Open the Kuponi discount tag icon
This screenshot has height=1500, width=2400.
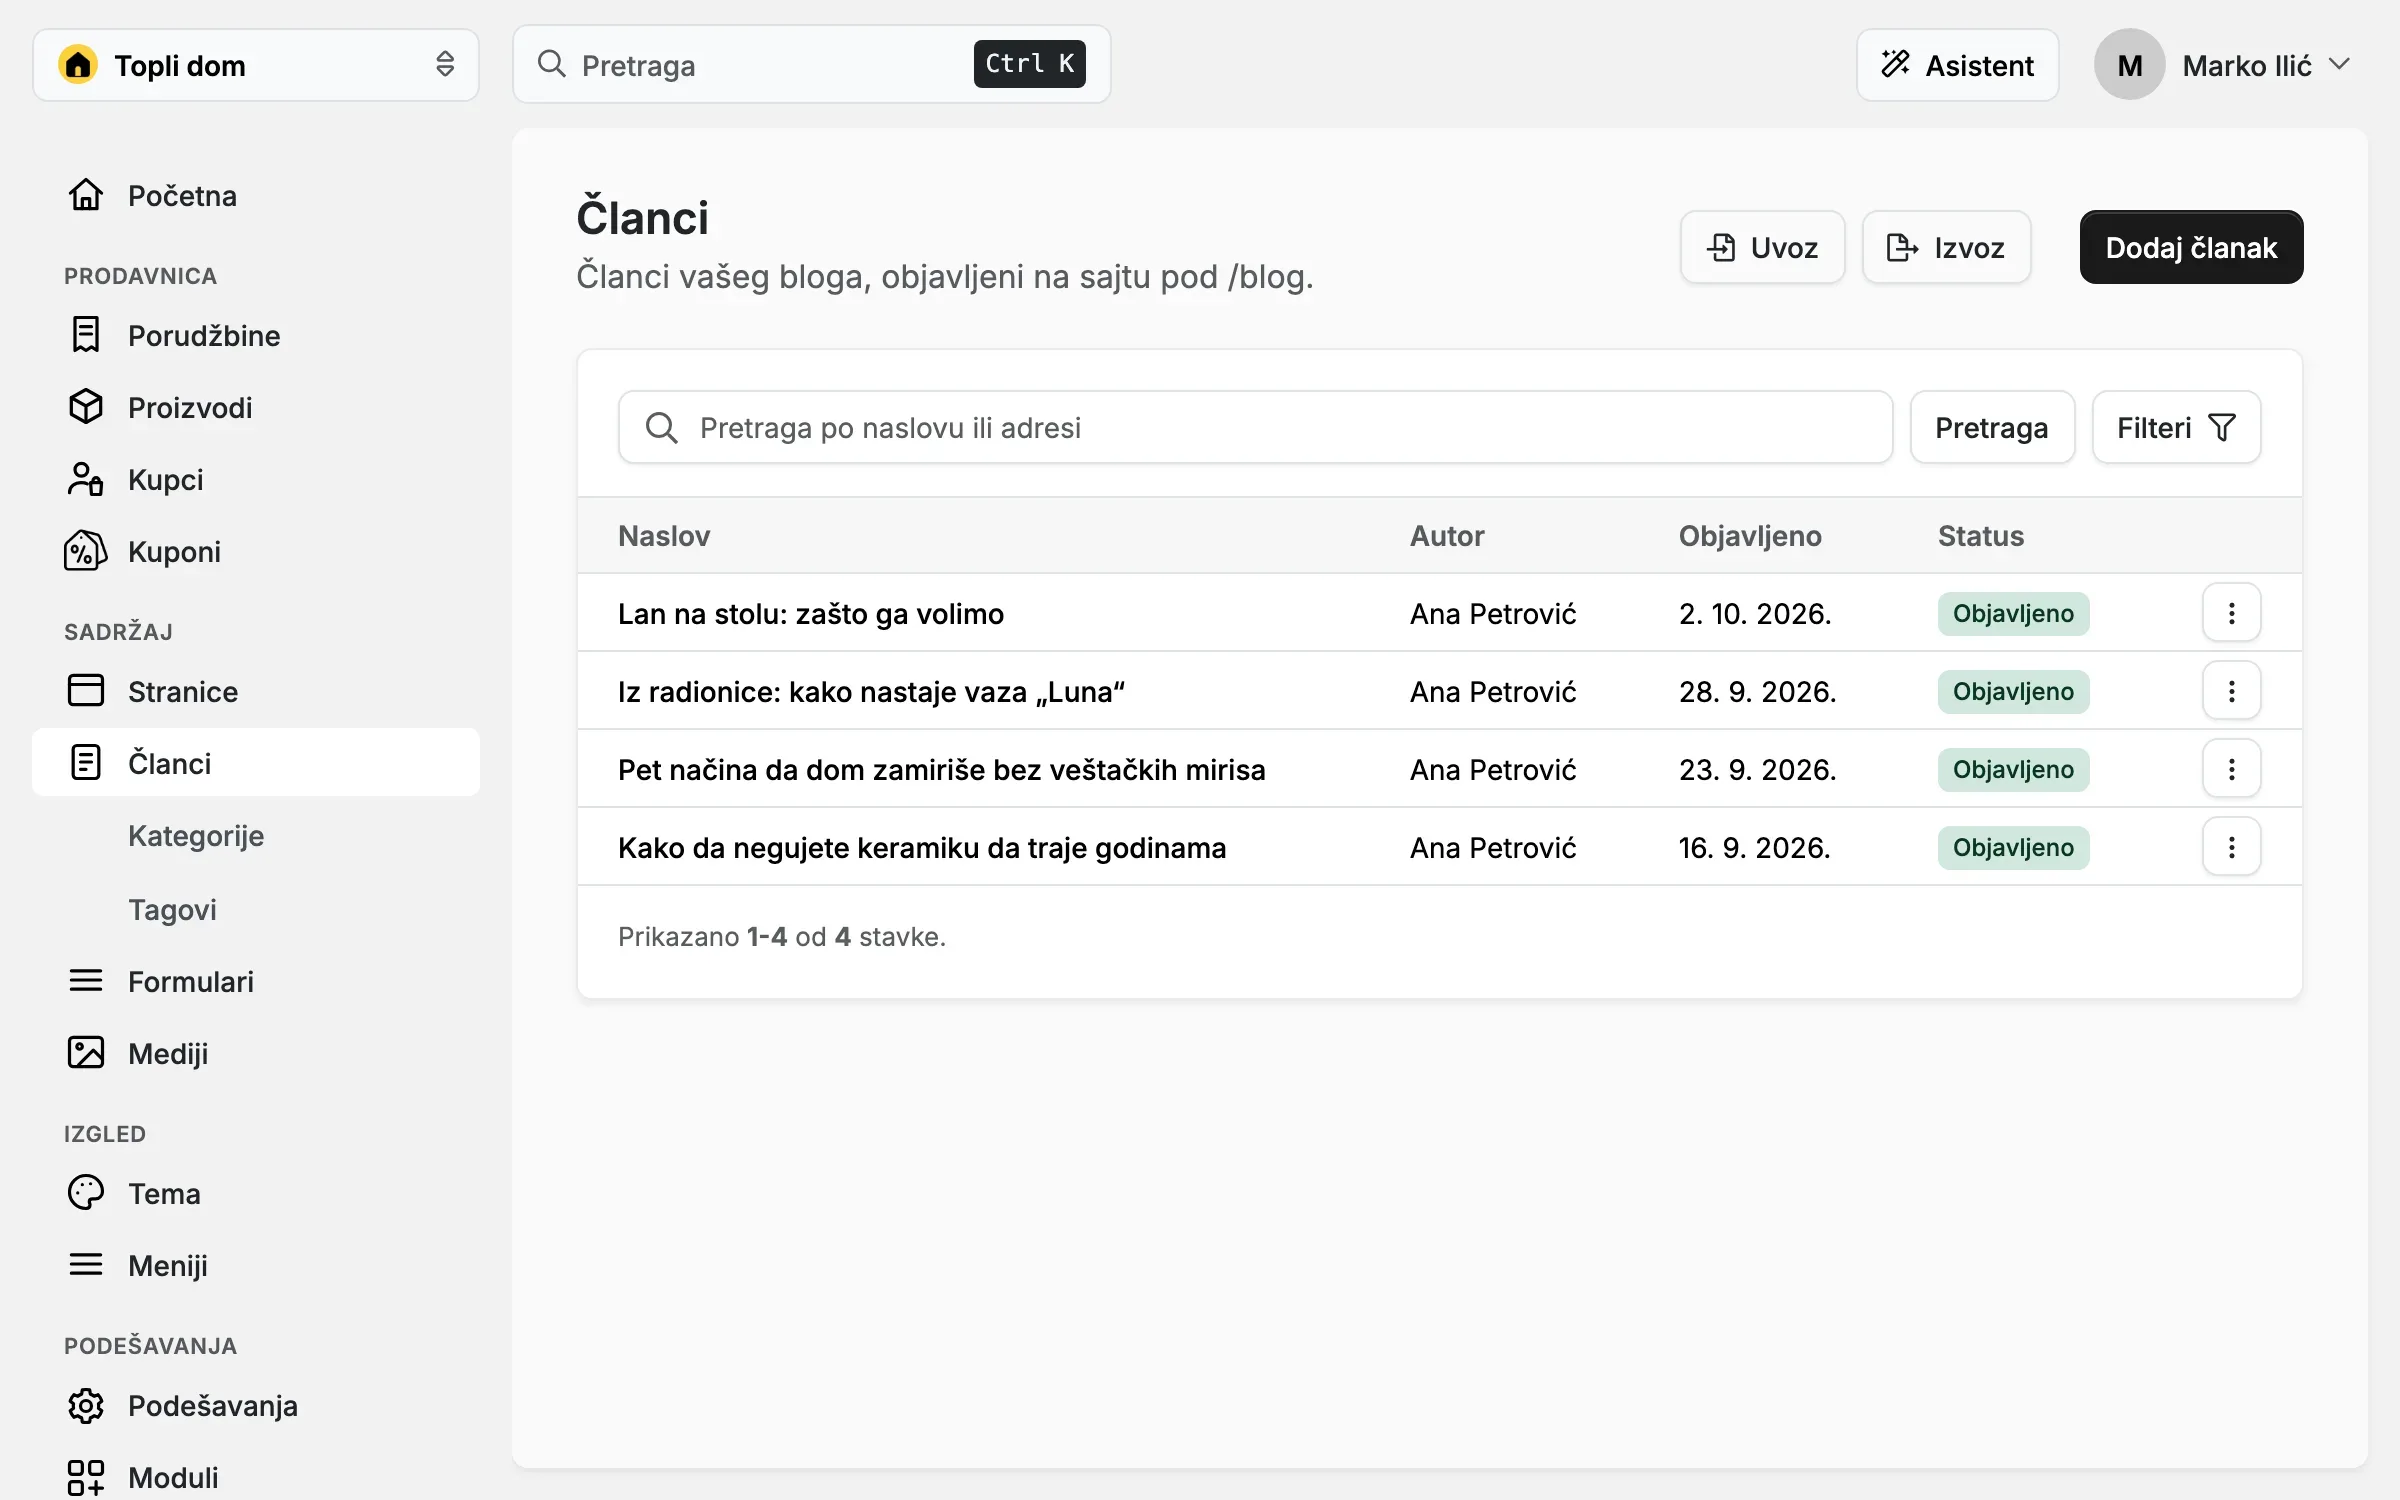[x=86, y=551]
